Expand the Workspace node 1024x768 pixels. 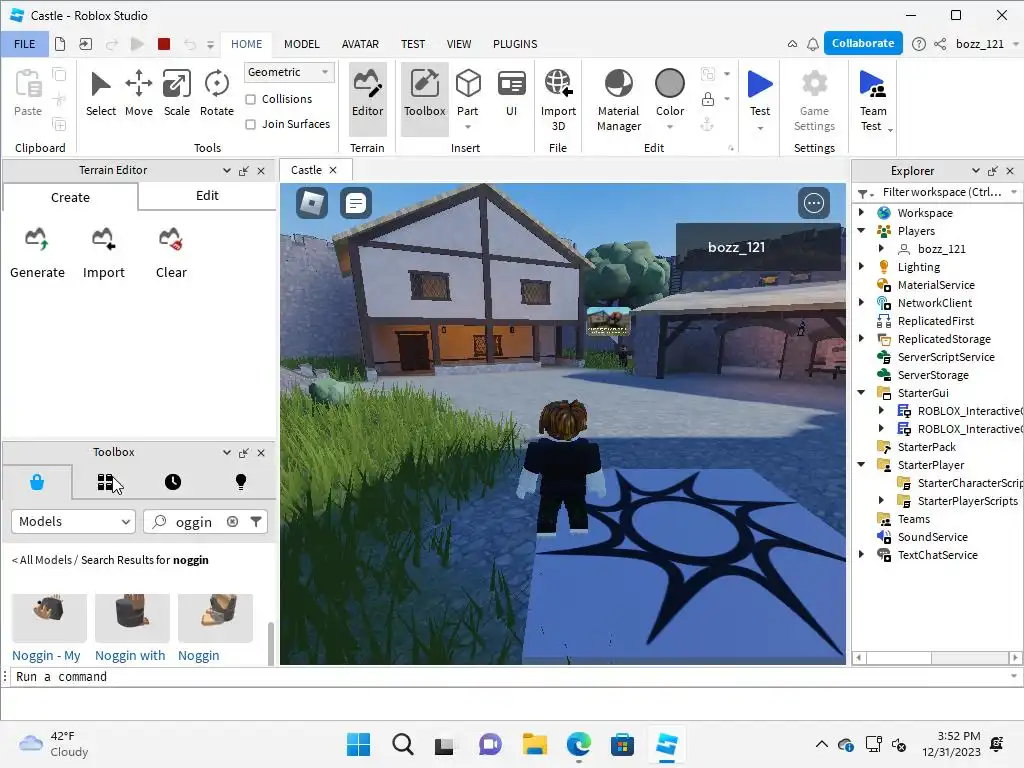click(x=861, y=212)
